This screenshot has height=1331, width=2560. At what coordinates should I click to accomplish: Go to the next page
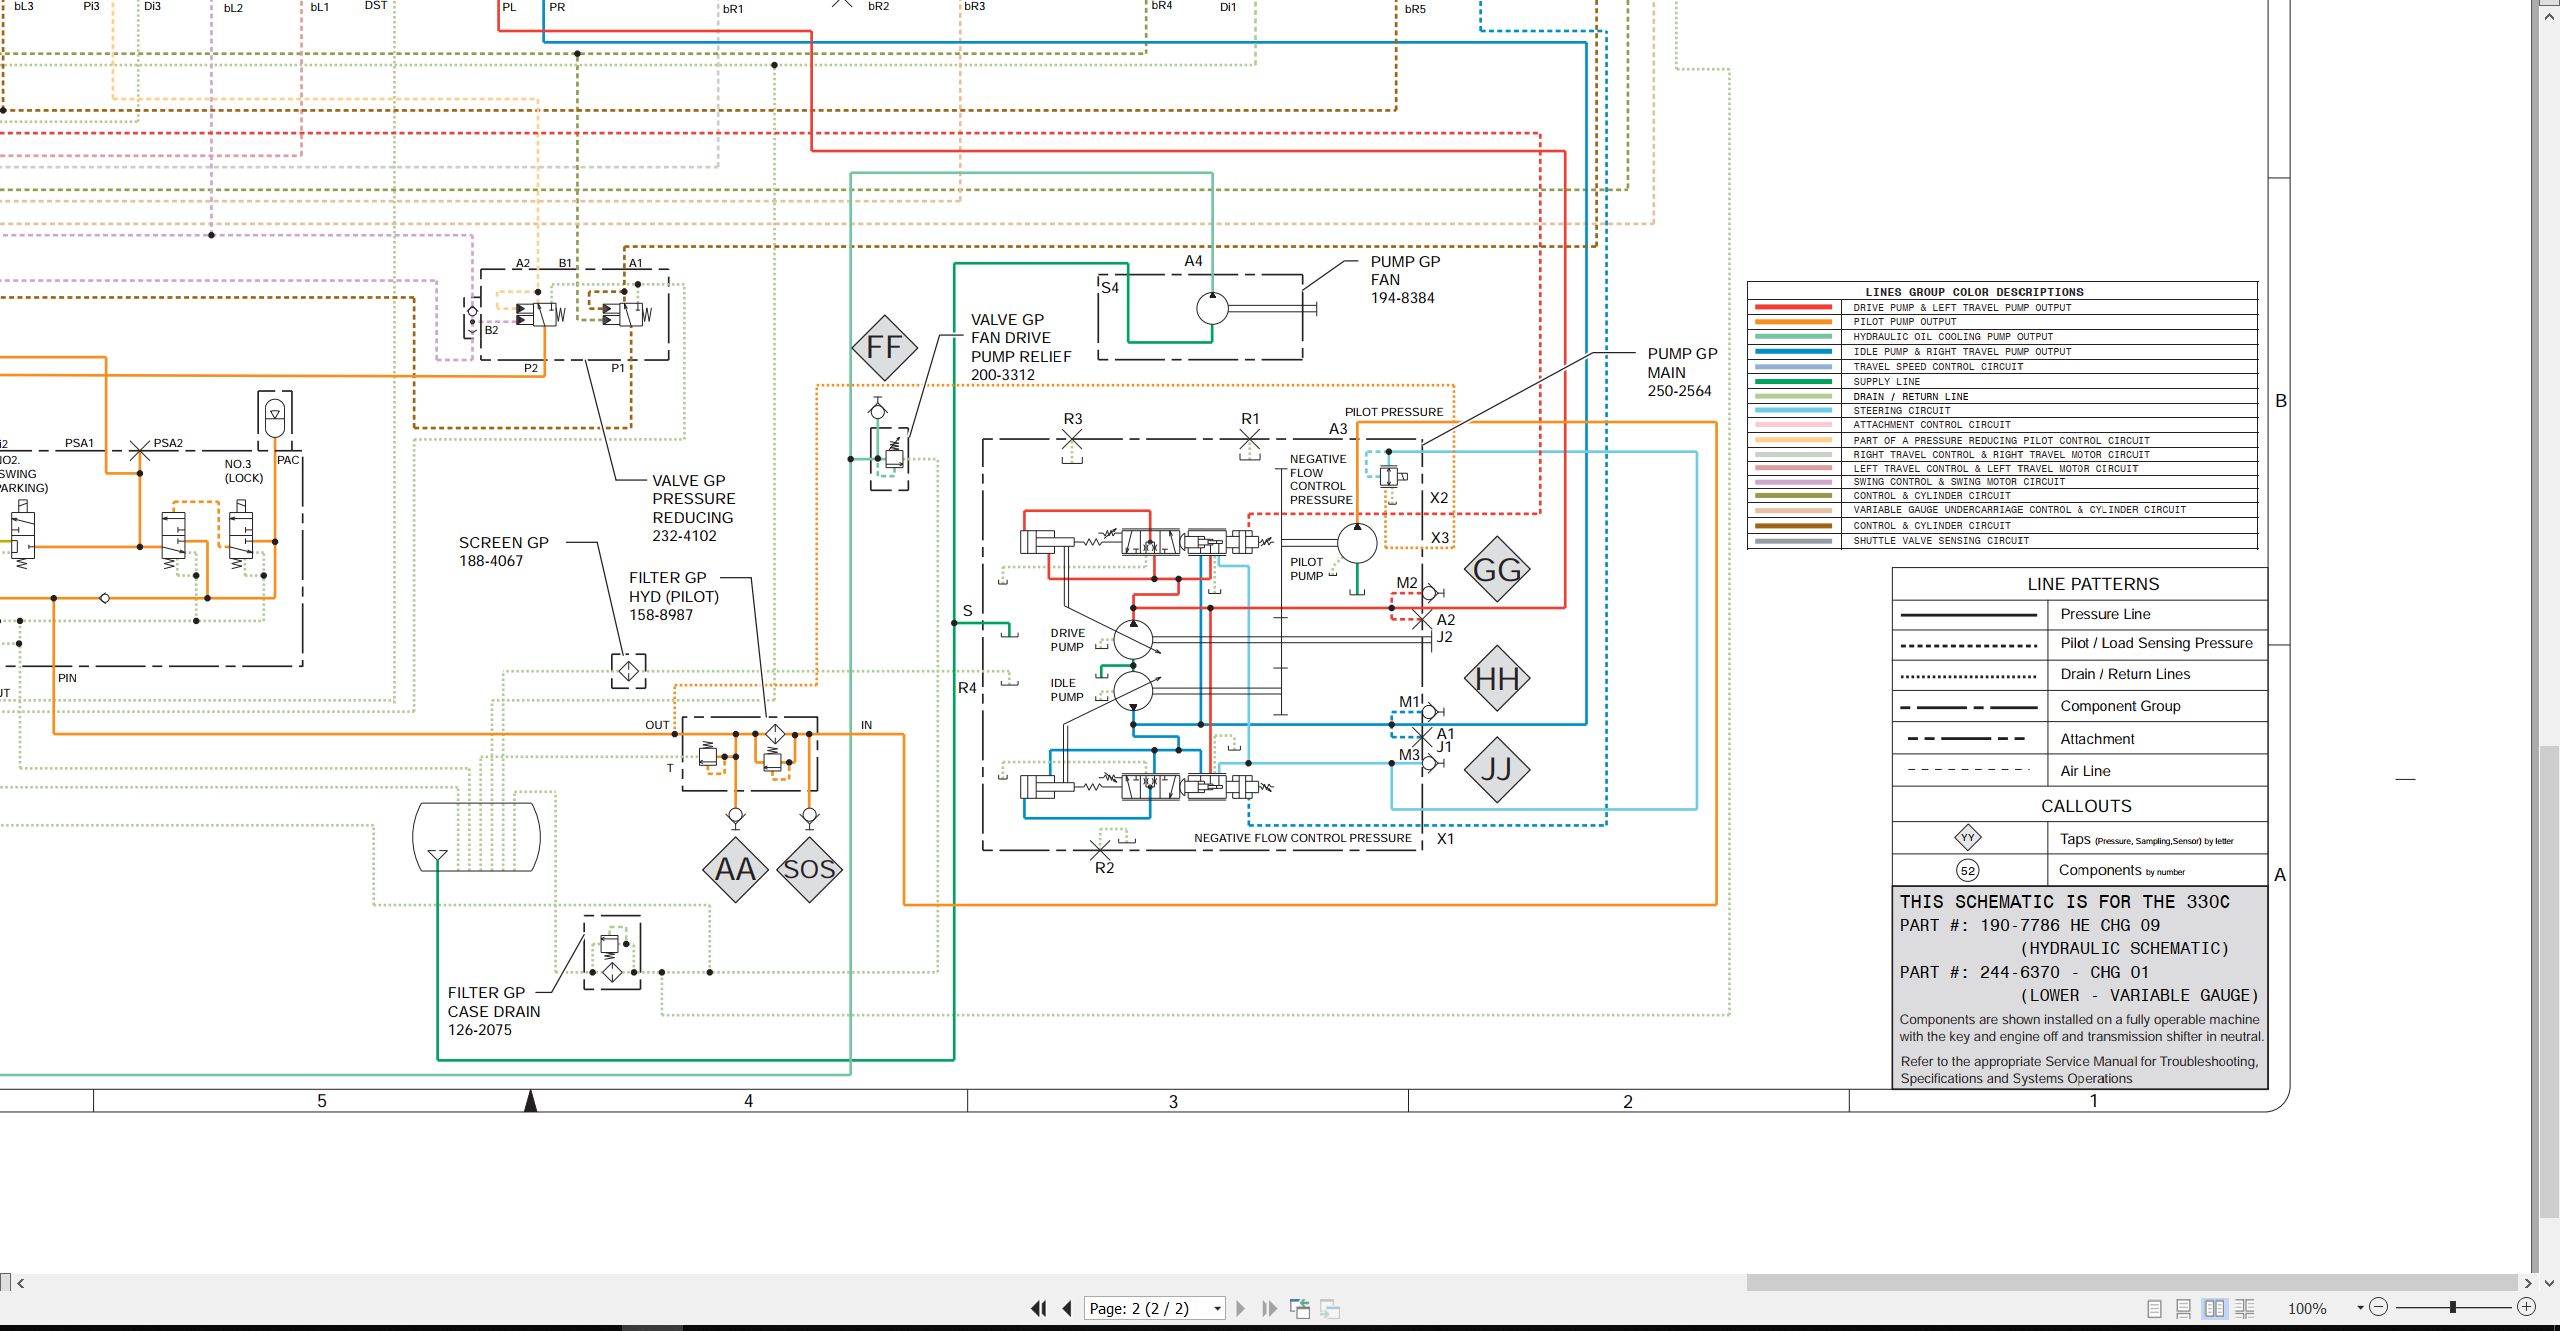tap(1241, 1308)
